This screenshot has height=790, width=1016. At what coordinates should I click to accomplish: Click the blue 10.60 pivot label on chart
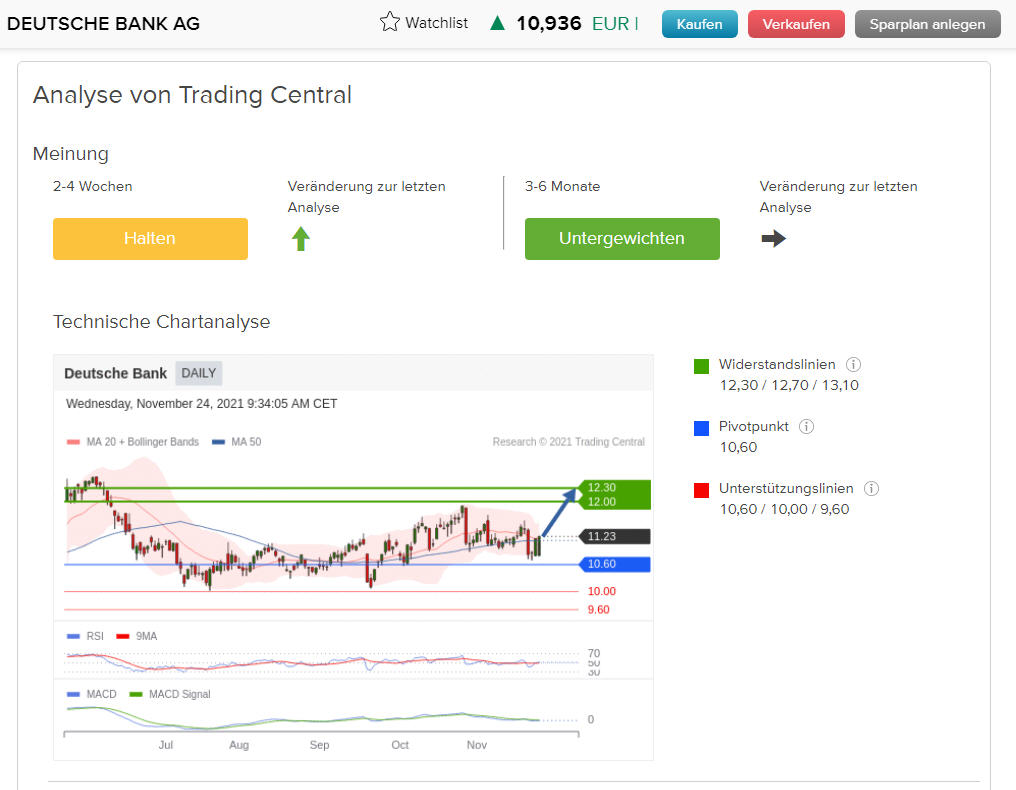[615, 564]
